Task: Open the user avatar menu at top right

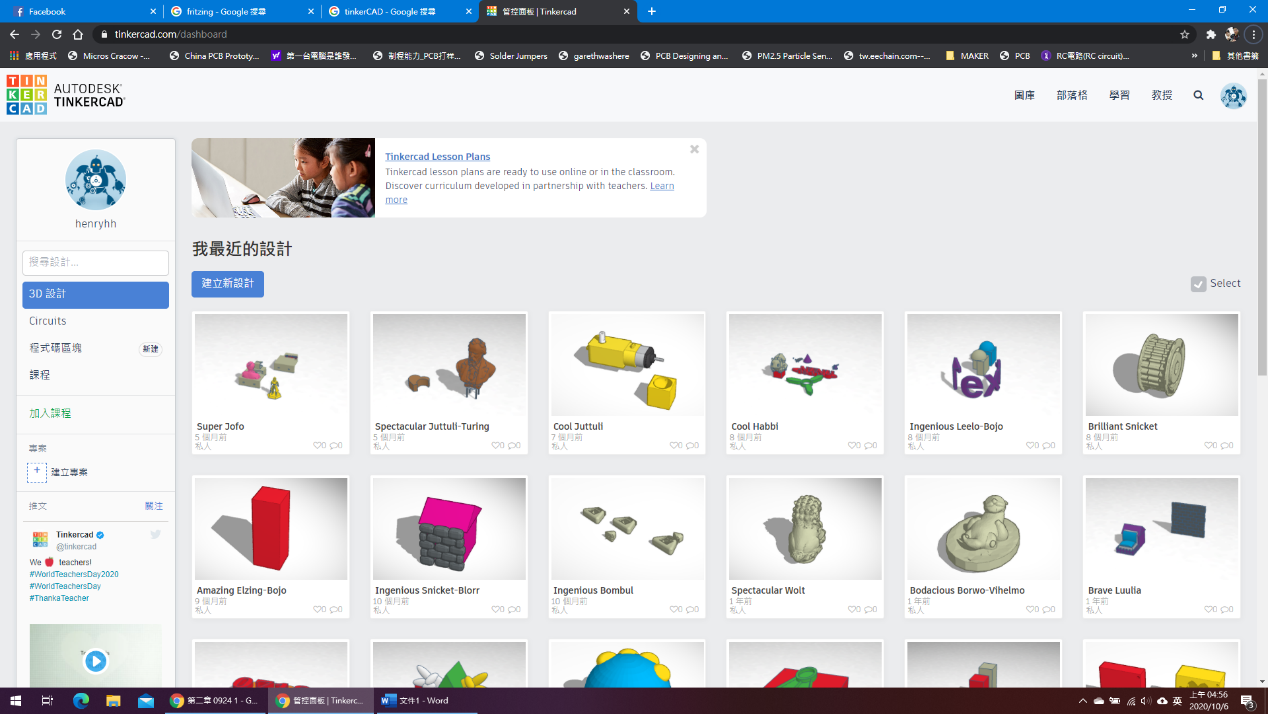Action: pos(1233,96)
